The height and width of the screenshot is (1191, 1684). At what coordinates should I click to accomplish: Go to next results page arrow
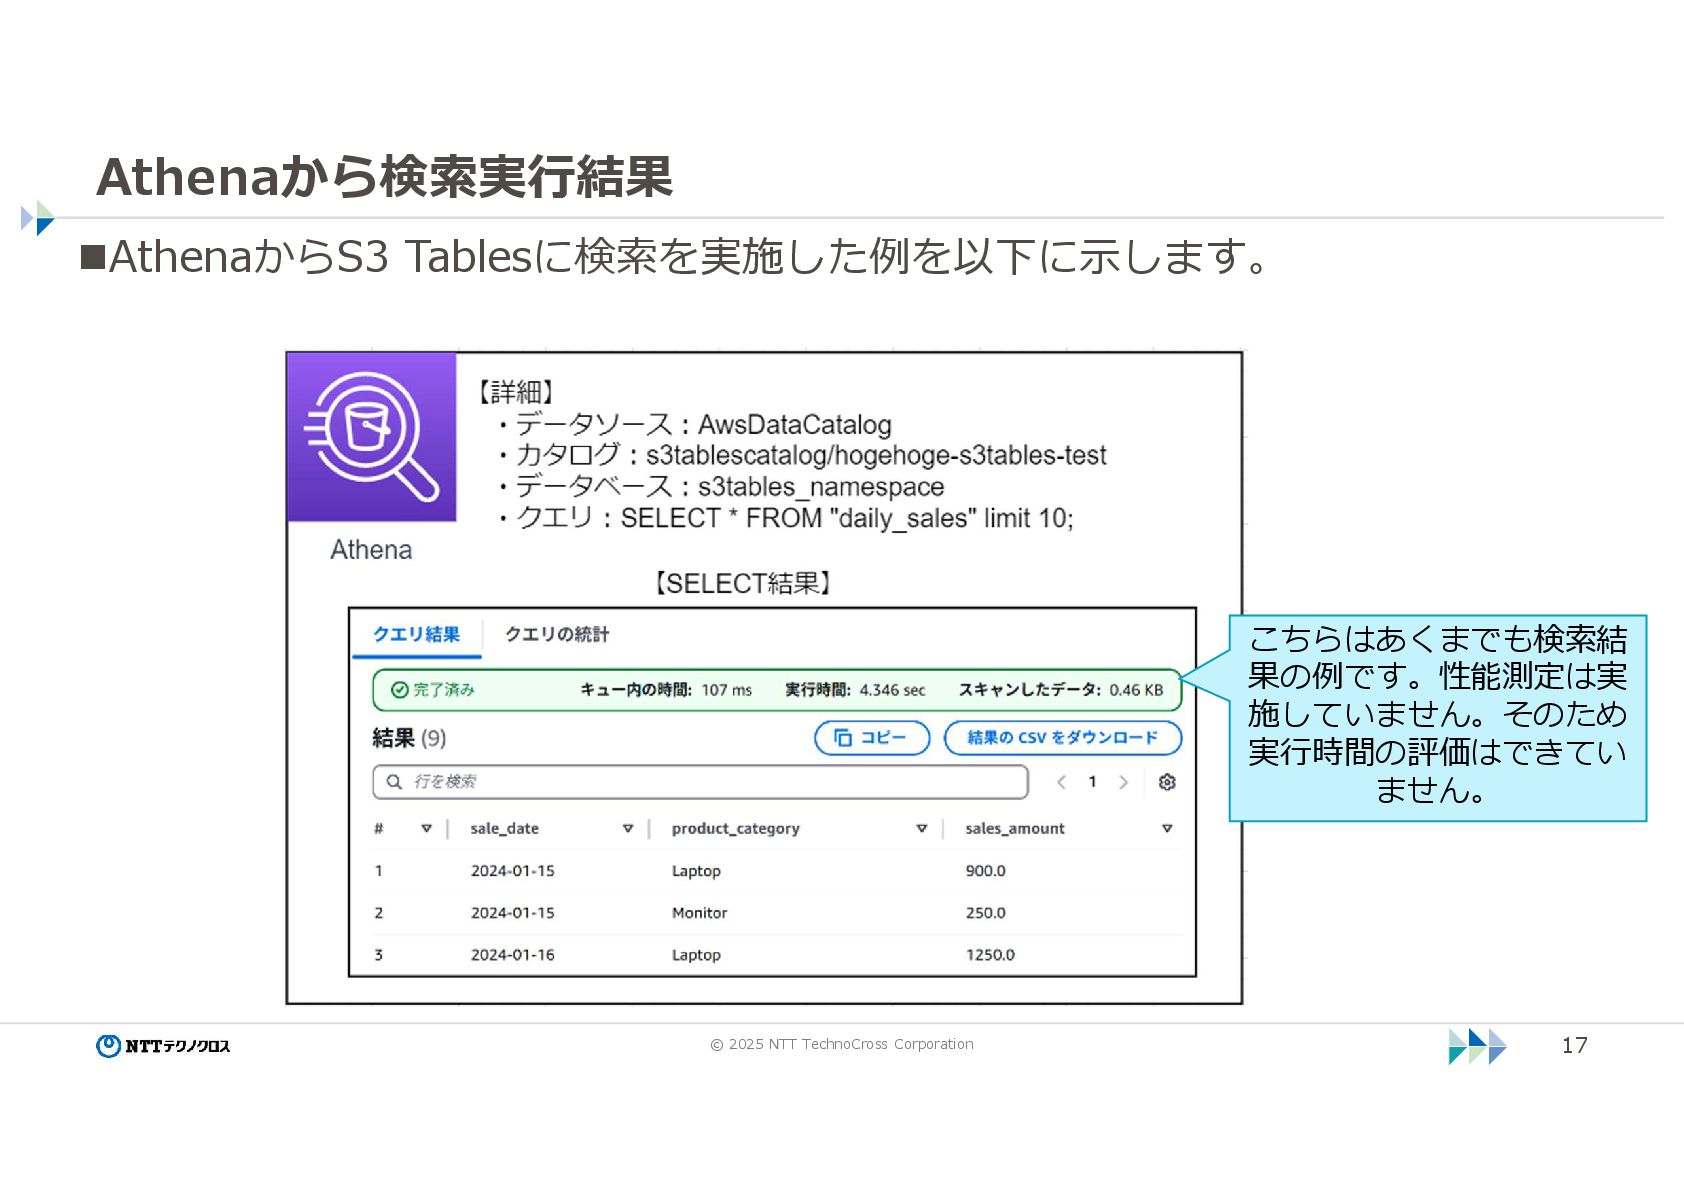point(1123,782)
